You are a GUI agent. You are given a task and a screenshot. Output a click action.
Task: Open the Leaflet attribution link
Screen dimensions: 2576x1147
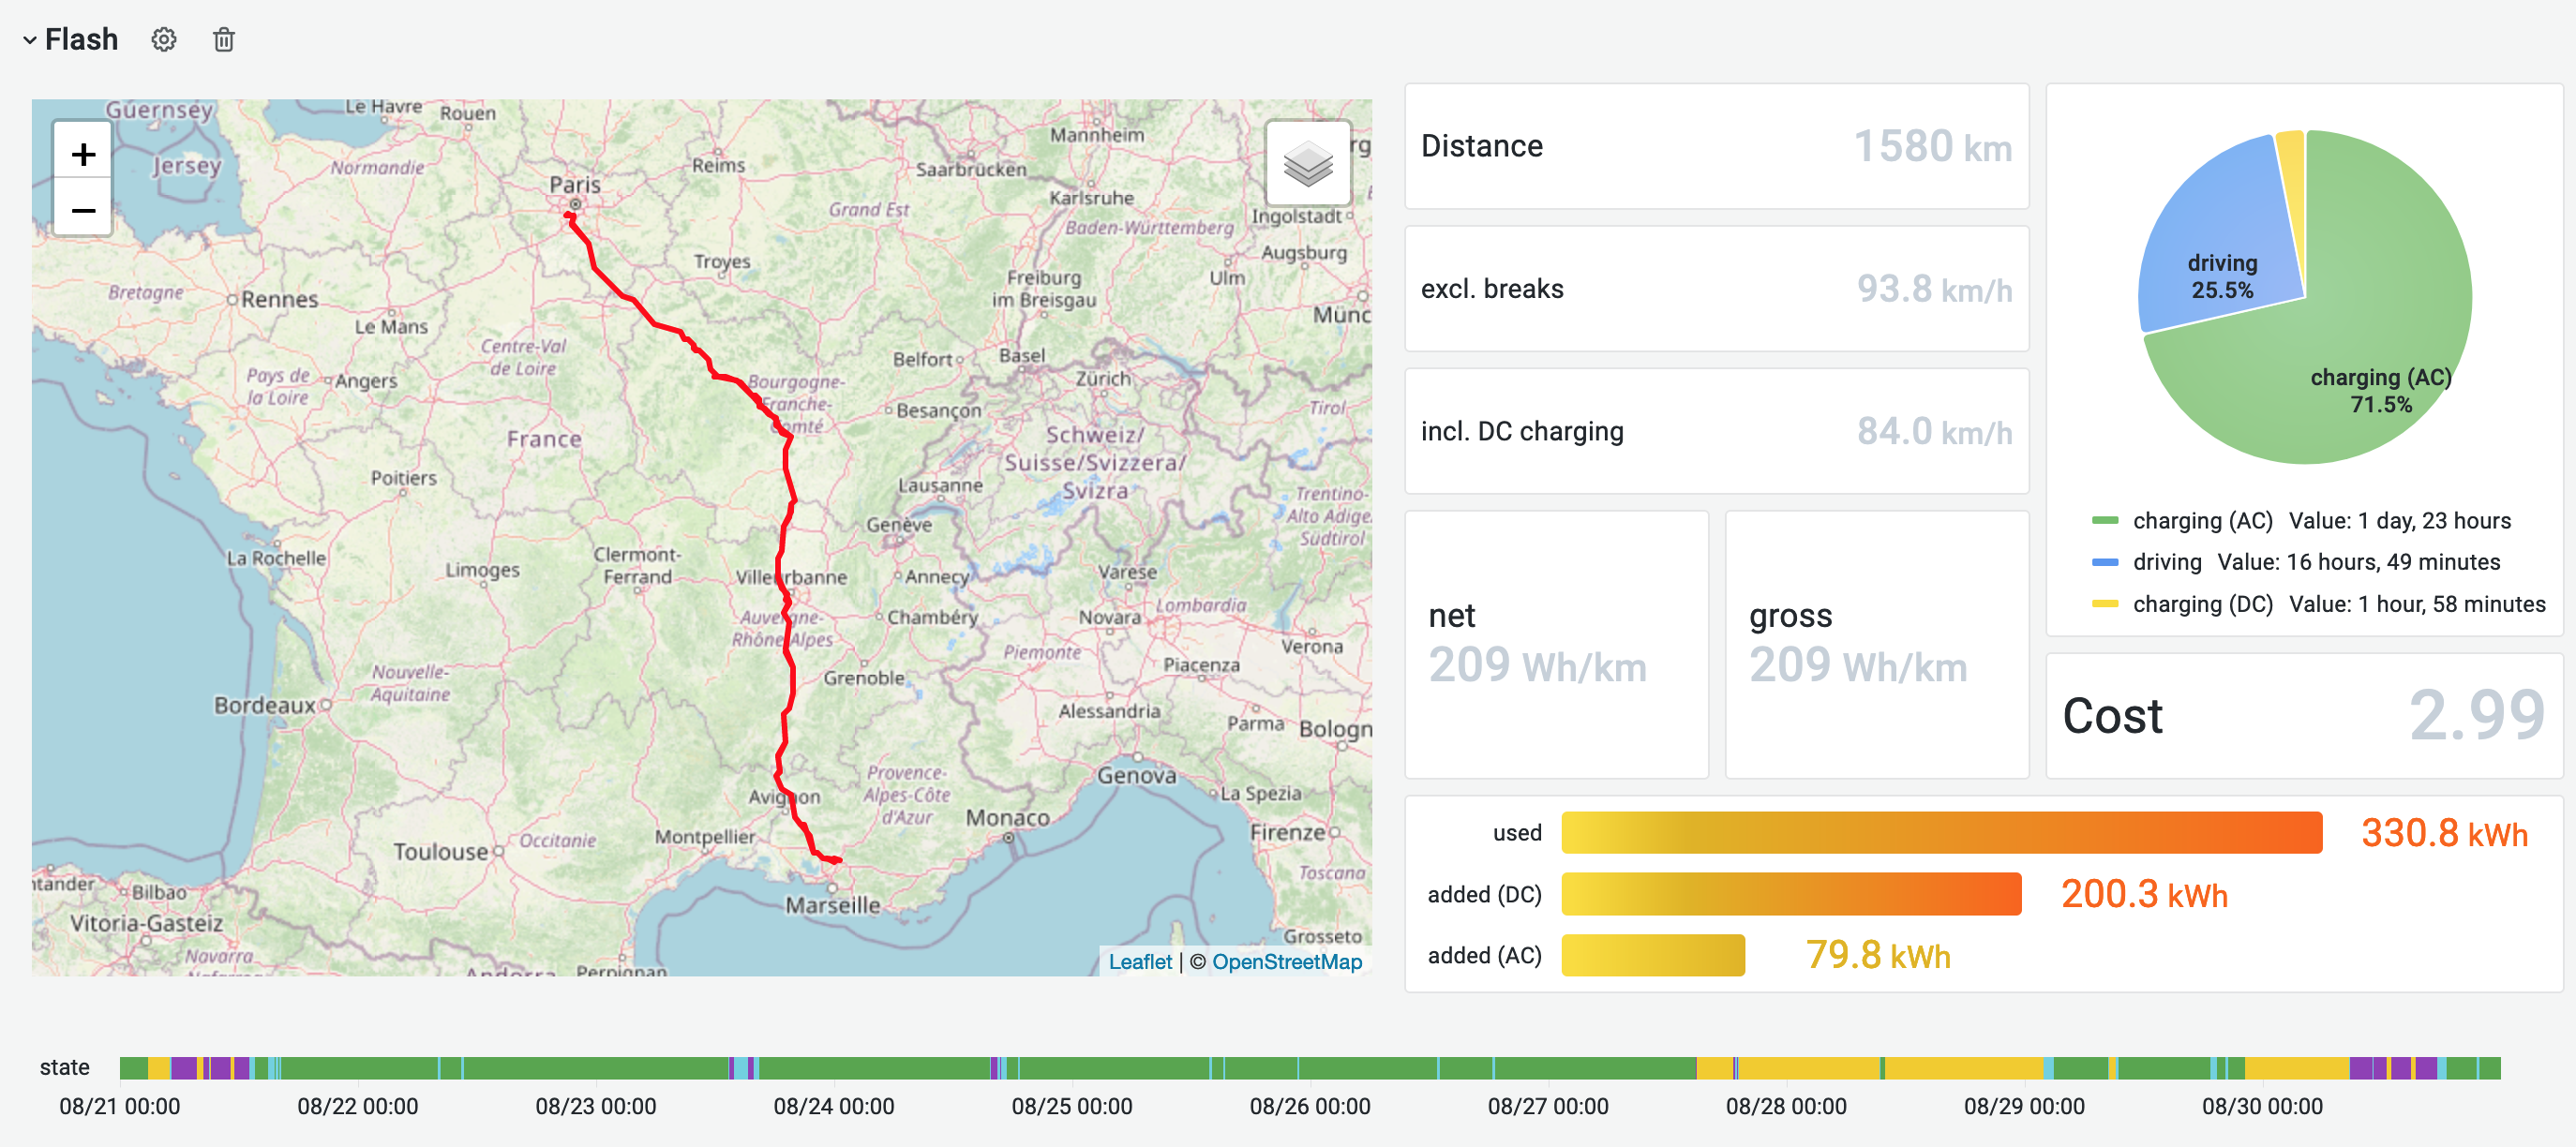1140,961
